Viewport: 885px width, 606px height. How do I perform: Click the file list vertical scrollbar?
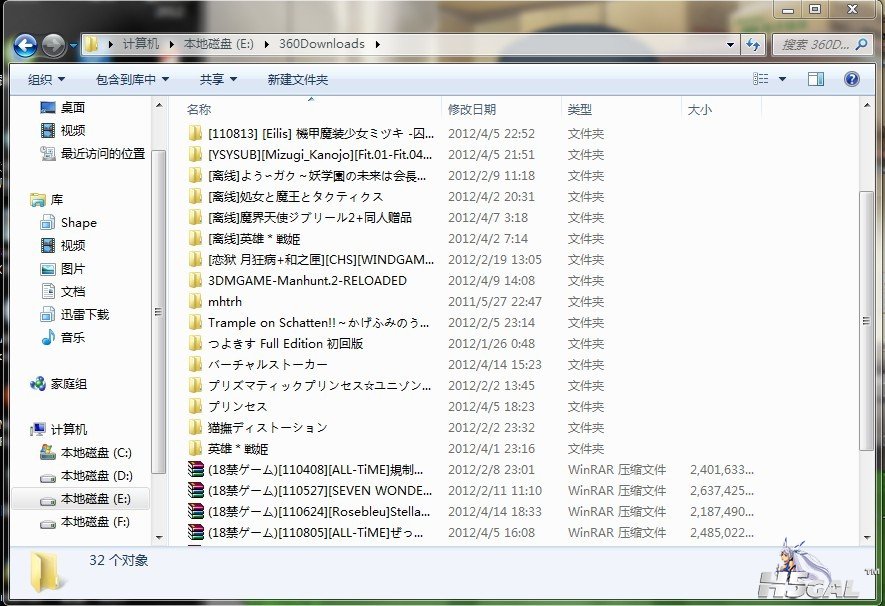pyautogui.click(x=868, y=300)
